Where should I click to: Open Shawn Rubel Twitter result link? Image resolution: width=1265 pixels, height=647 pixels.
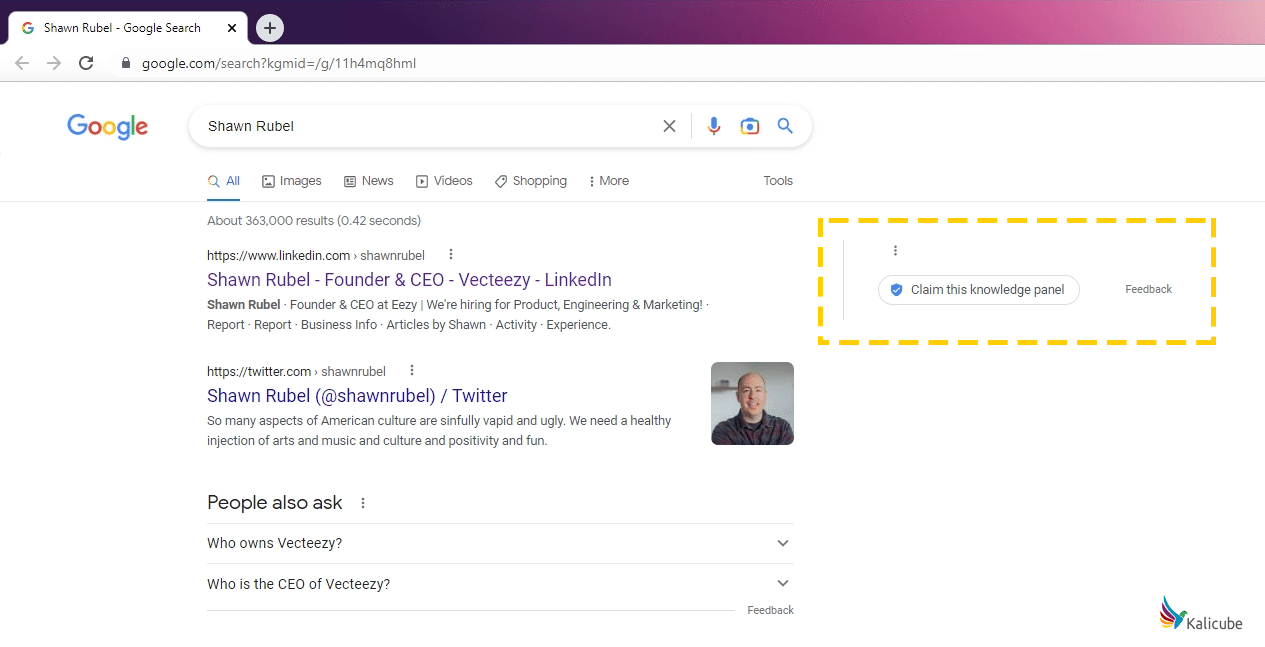point(357,396)
